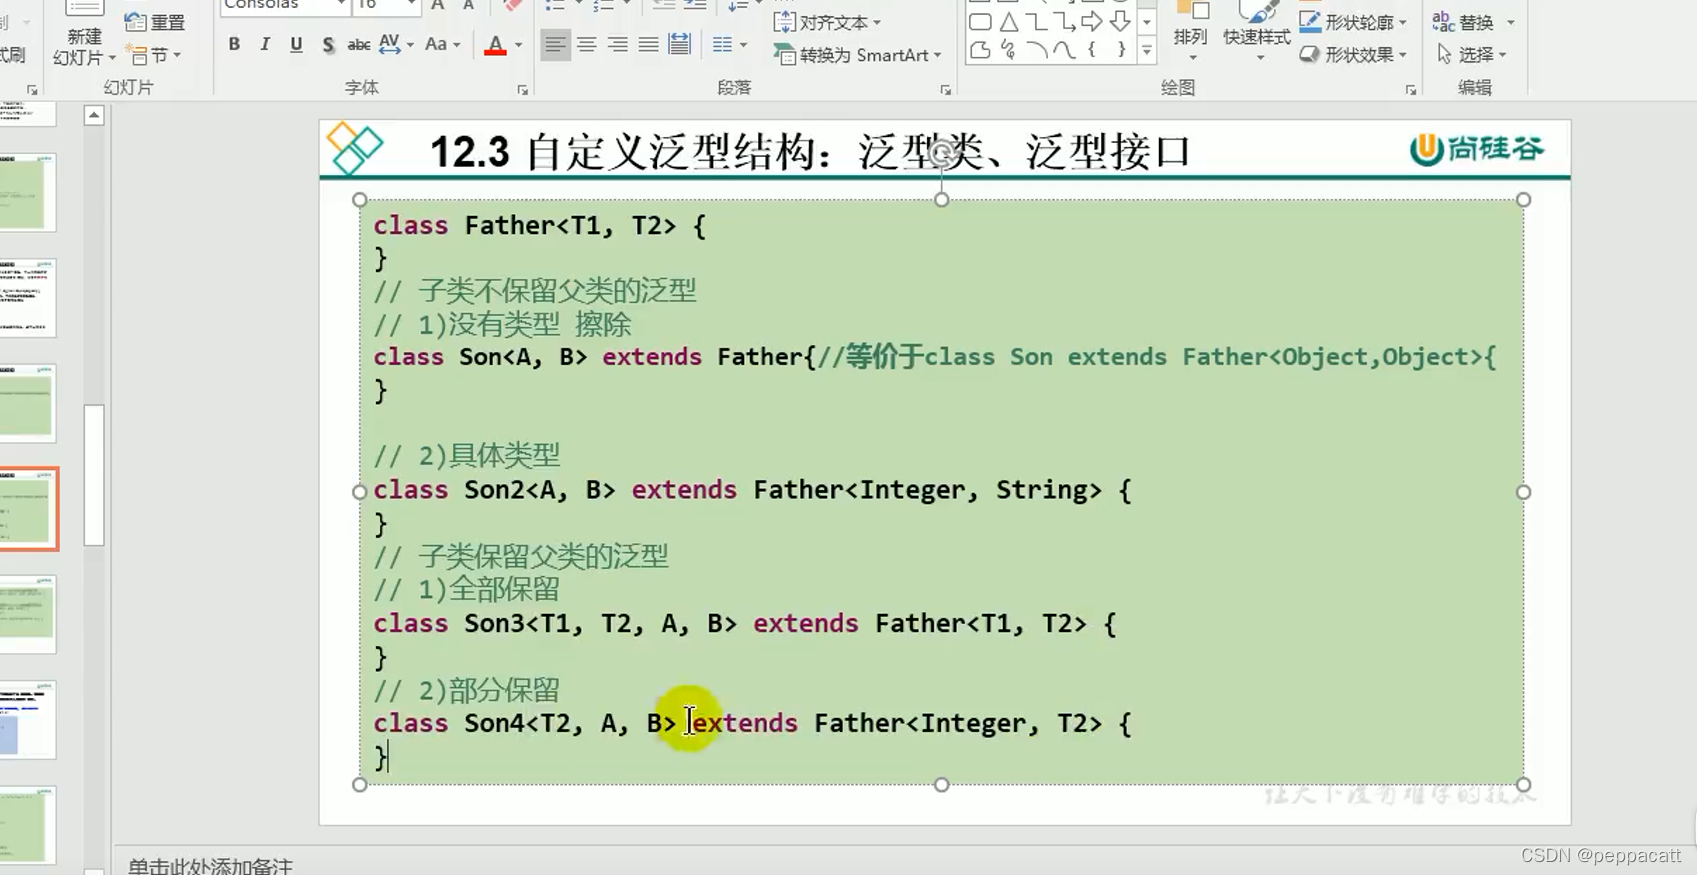
Task: Open the align text options
Action: pos(828,22)
